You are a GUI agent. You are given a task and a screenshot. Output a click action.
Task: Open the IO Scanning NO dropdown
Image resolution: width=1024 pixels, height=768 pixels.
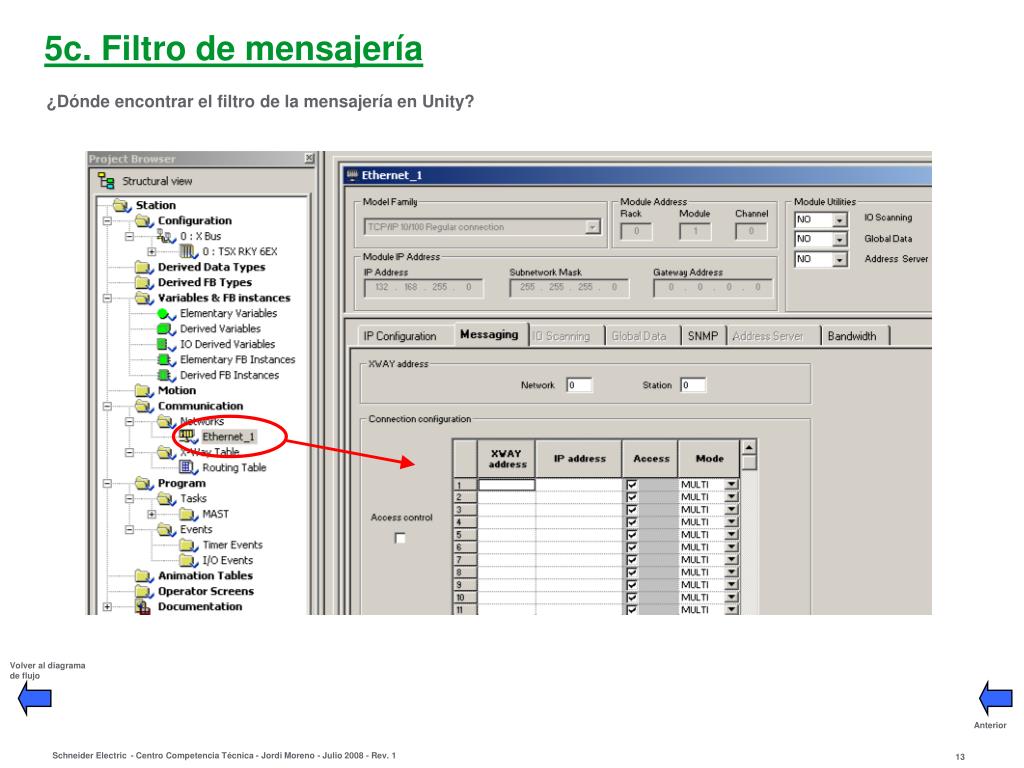(x=840, y=220)
